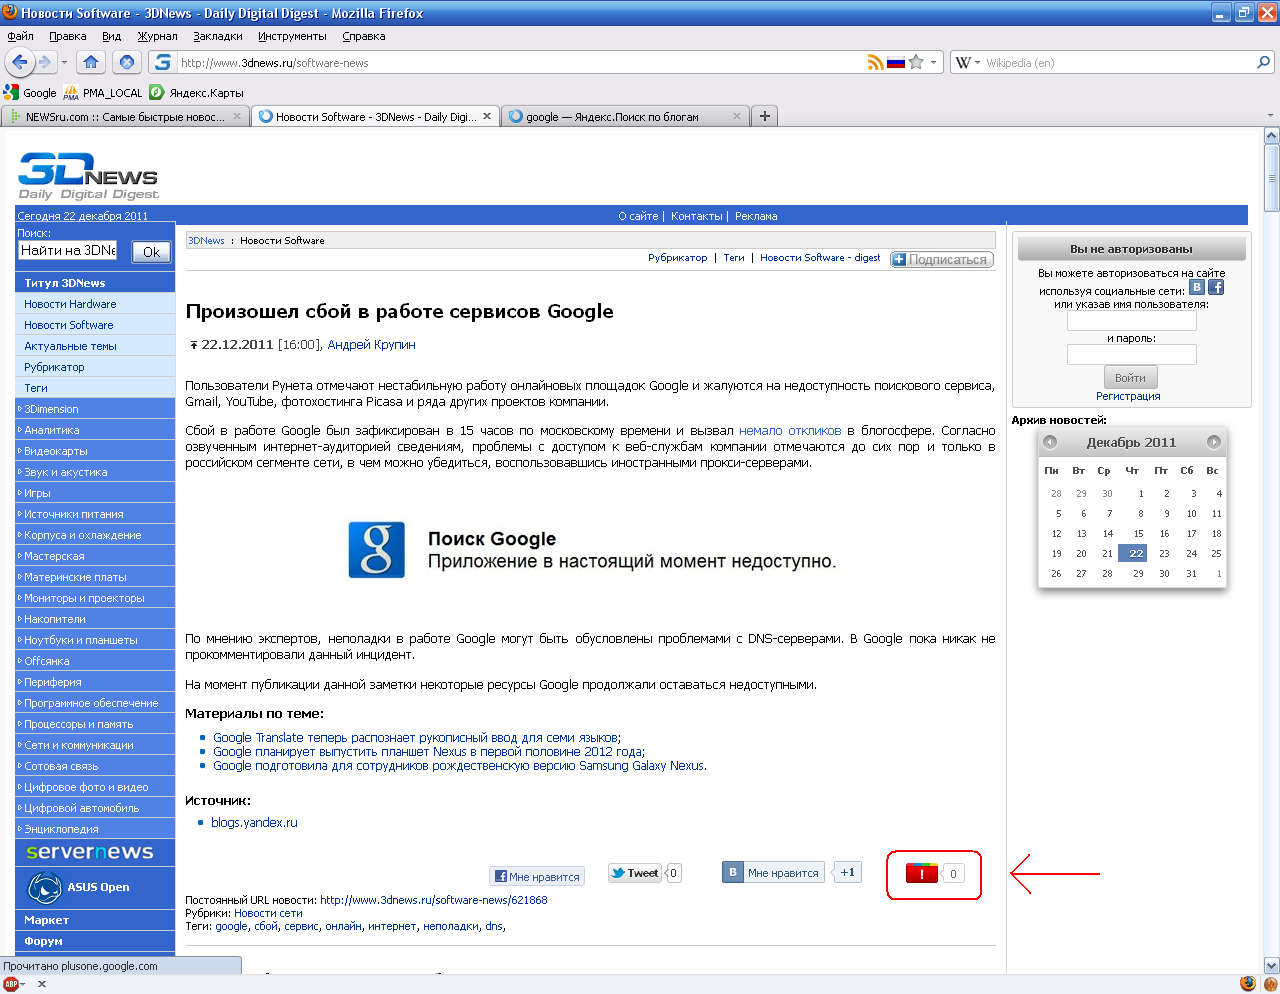Image resolution: width=1280 pixels, height=994 pixels.
Task: Open the Adblock Plus status bar icon
Action: click(11, 984)
